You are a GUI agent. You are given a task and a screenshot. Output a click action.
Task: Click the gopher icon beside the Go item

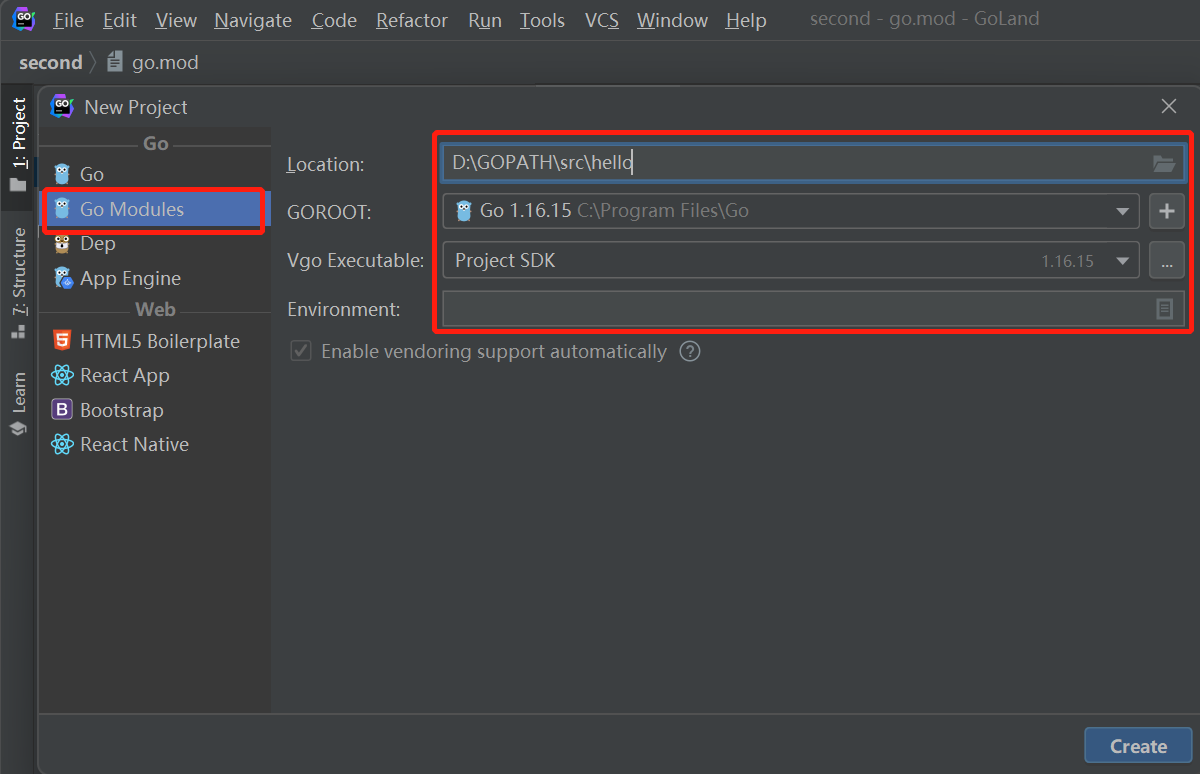click(63, 174)
